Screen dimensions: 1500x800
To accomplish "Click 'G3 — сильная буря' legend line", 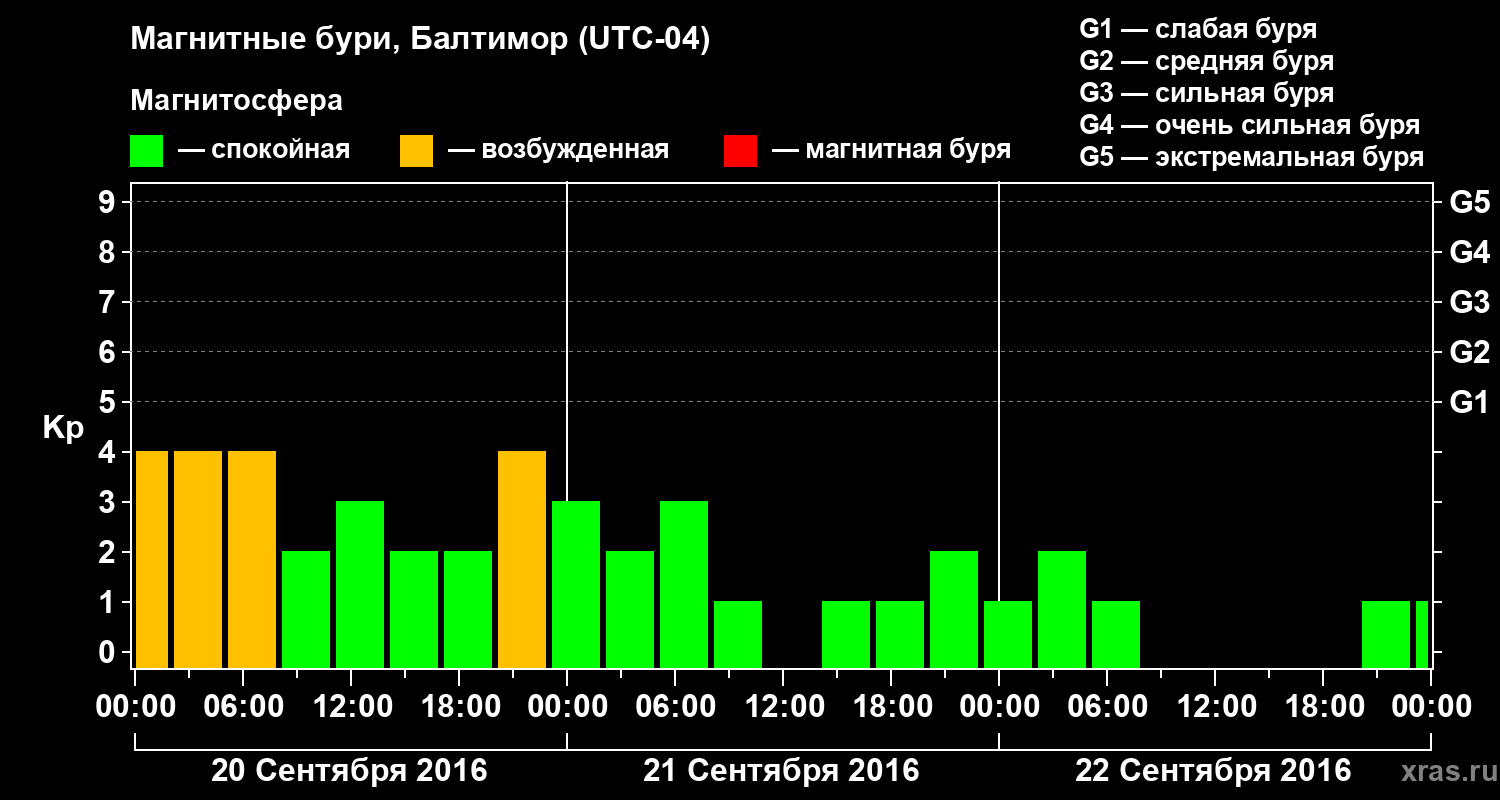I will pyautogui.click(x=1206, y=93).
